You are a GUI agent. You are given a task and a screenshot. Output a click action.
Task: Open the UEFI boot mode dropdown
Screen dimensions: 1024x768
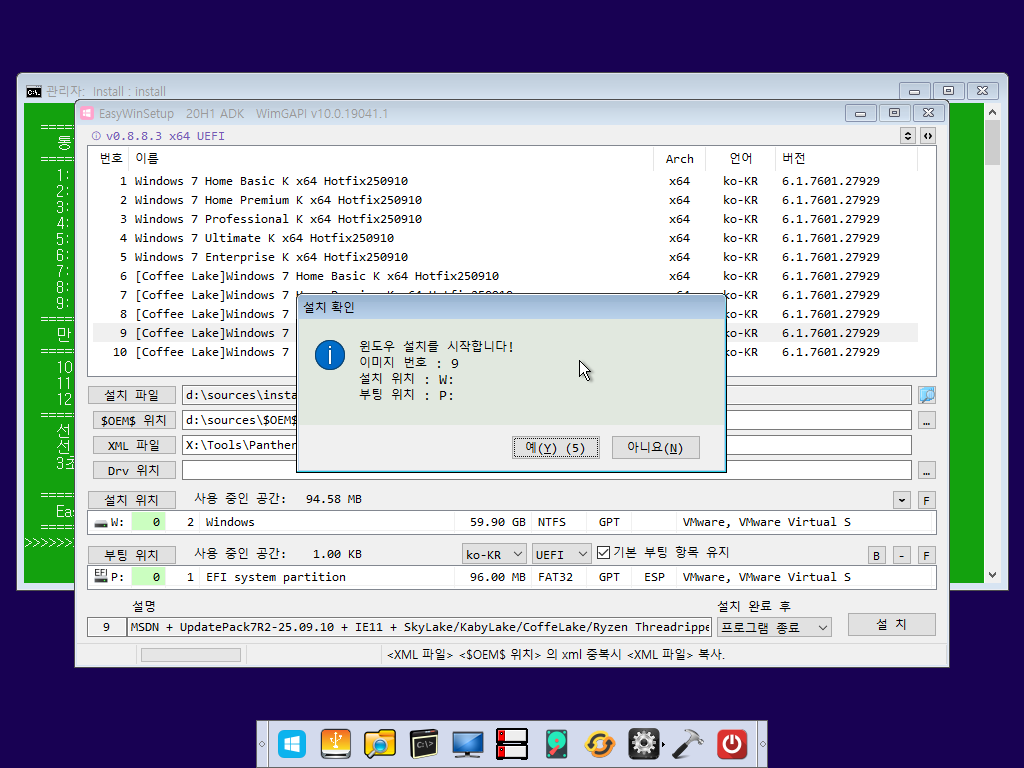[x=562, y=554]
